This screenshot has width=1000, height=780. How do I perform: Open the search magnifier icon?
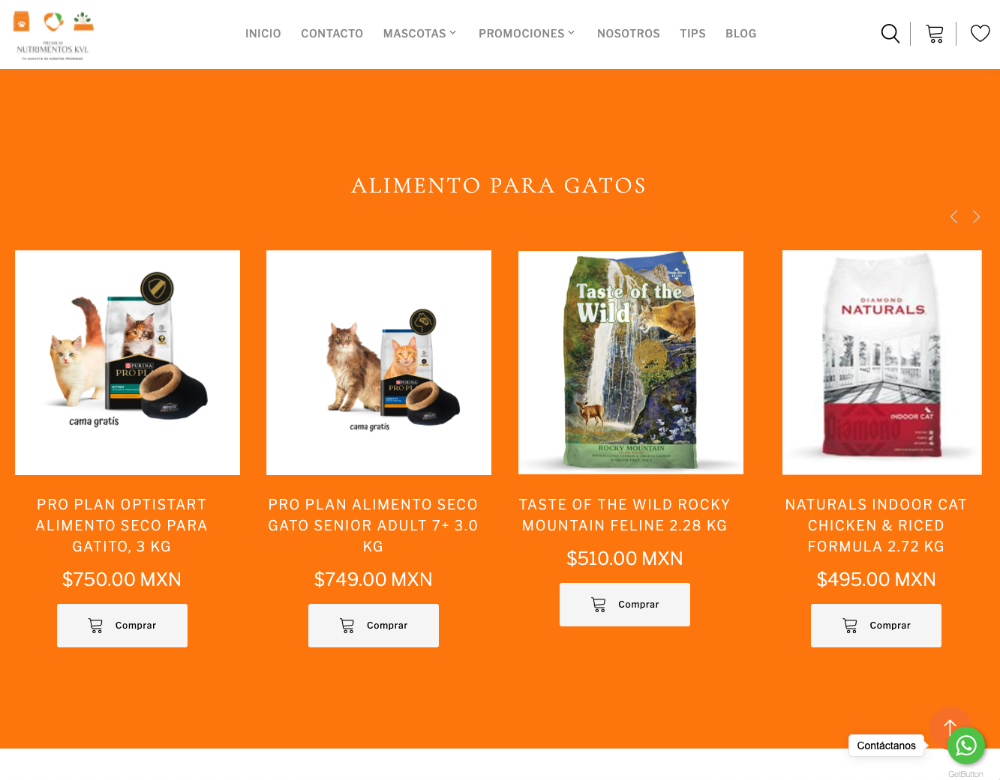pos(890,33)
